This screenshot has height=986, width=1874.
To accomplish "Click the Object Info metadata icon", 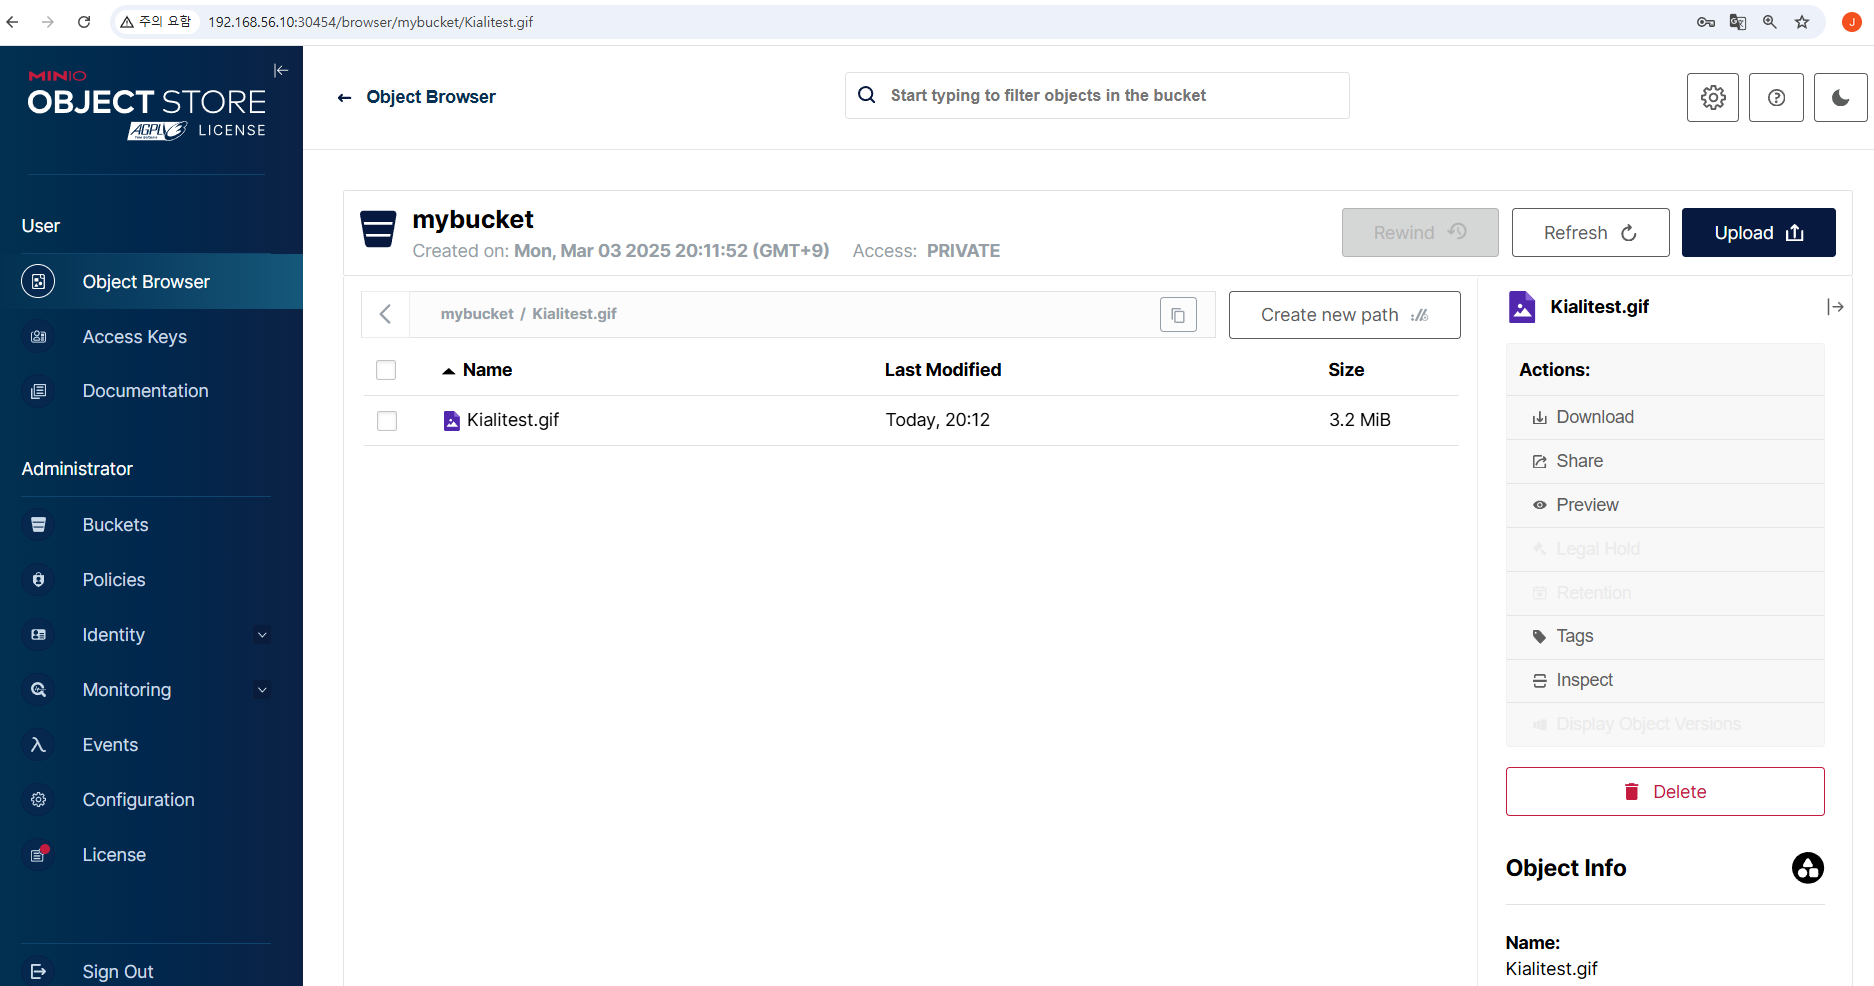I will click(1808, 868).
